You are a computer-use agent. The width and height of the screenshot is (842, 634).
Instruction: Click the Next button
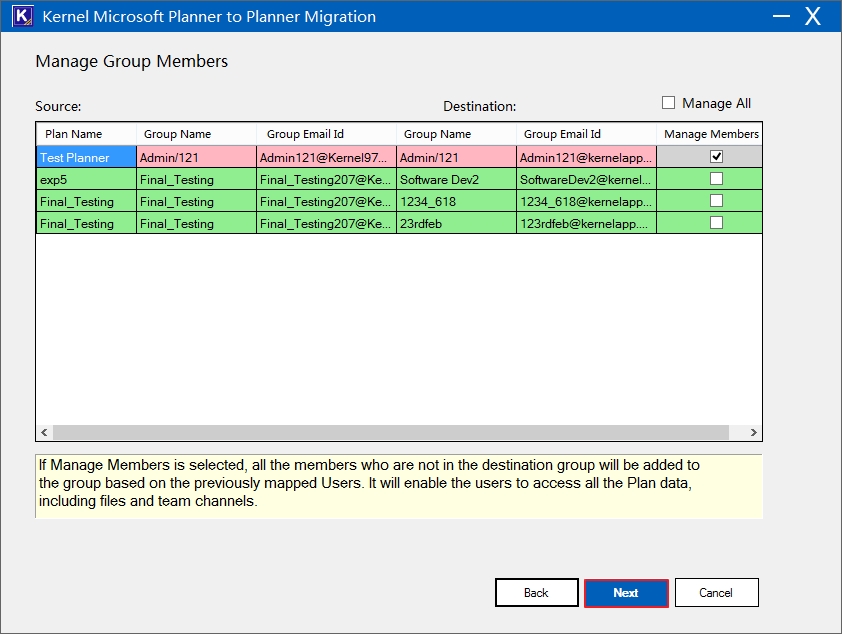click(626, 593)
